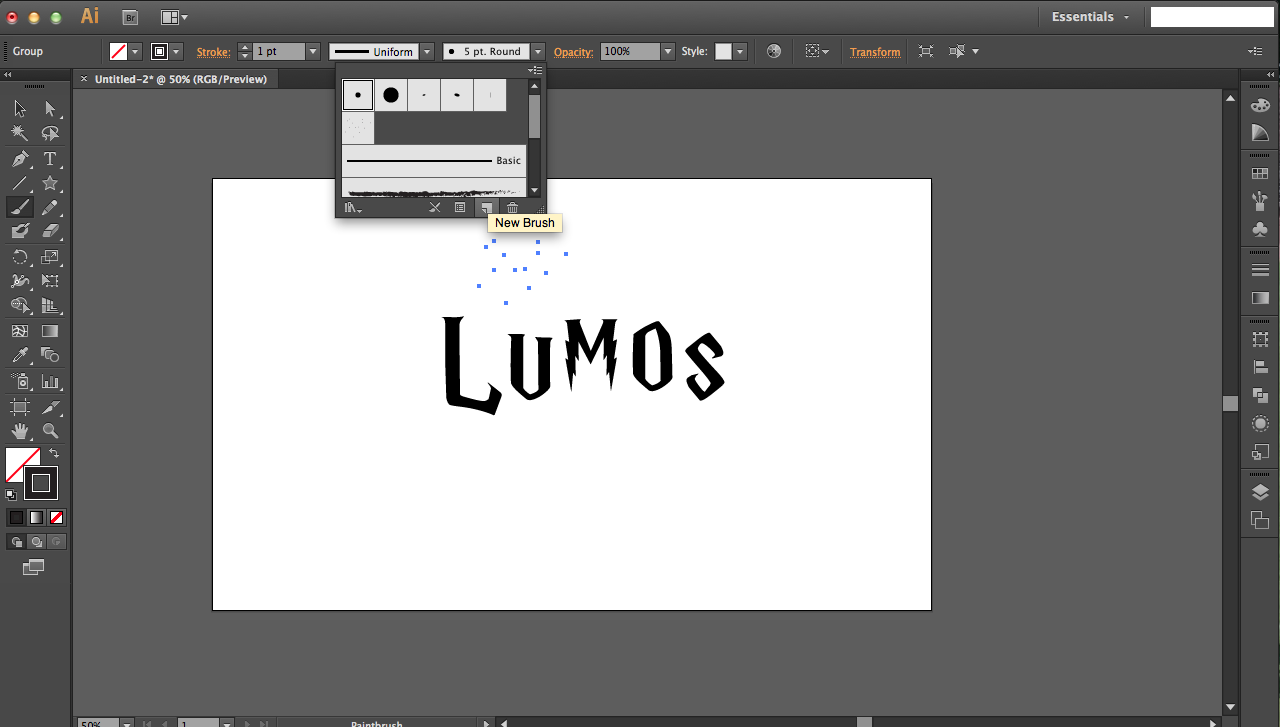Choose the Scale tool
Image resolution: width=1280 pixels, height=727 pixels.
[50, 257]
